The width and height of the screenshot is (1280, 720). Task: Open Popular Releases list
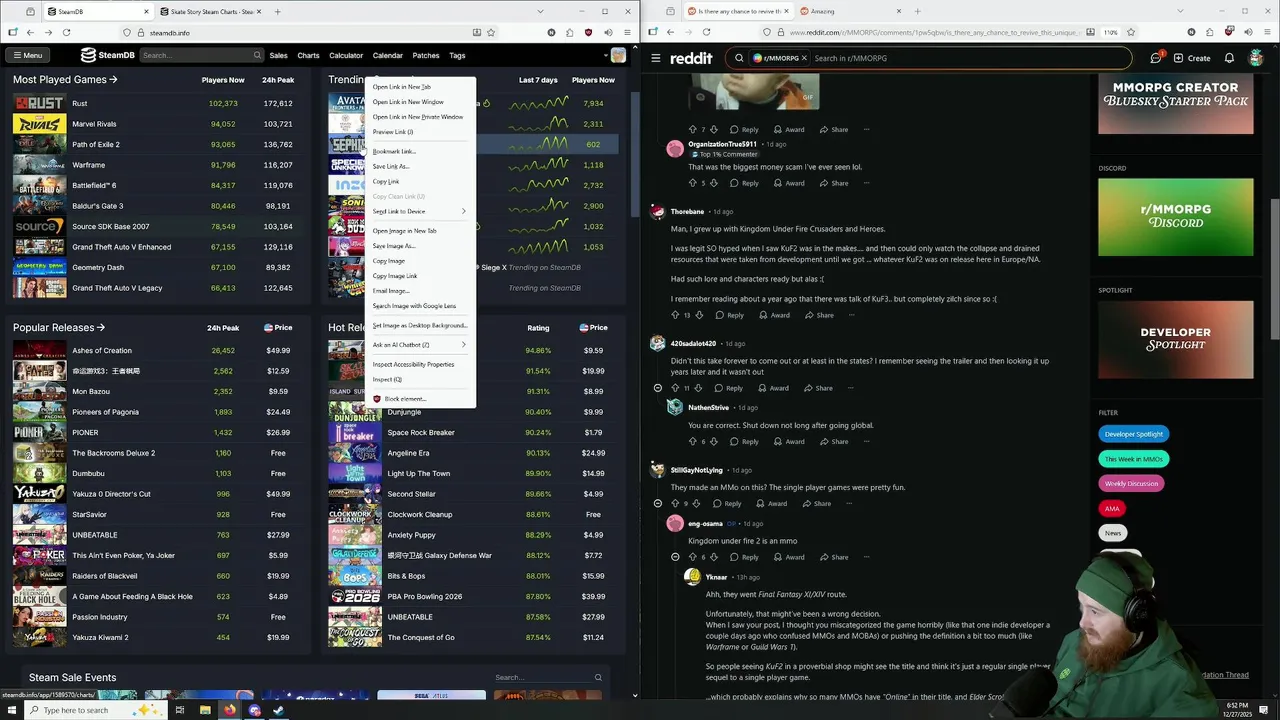pos(59,327)
